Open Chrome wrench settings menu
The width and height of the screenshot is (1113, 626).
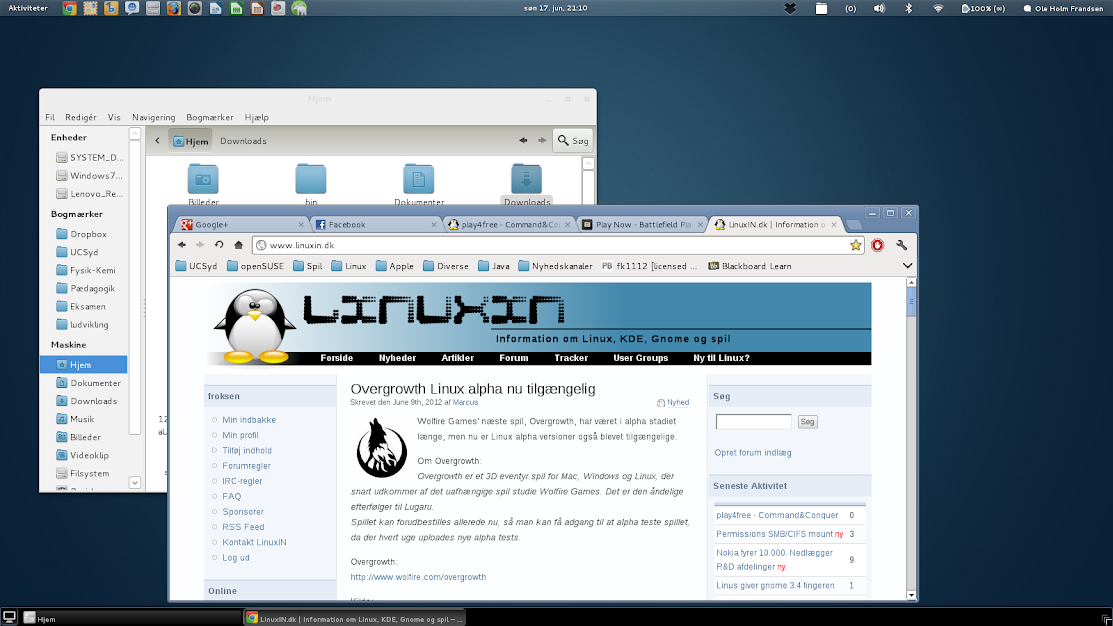pos(901,245)
